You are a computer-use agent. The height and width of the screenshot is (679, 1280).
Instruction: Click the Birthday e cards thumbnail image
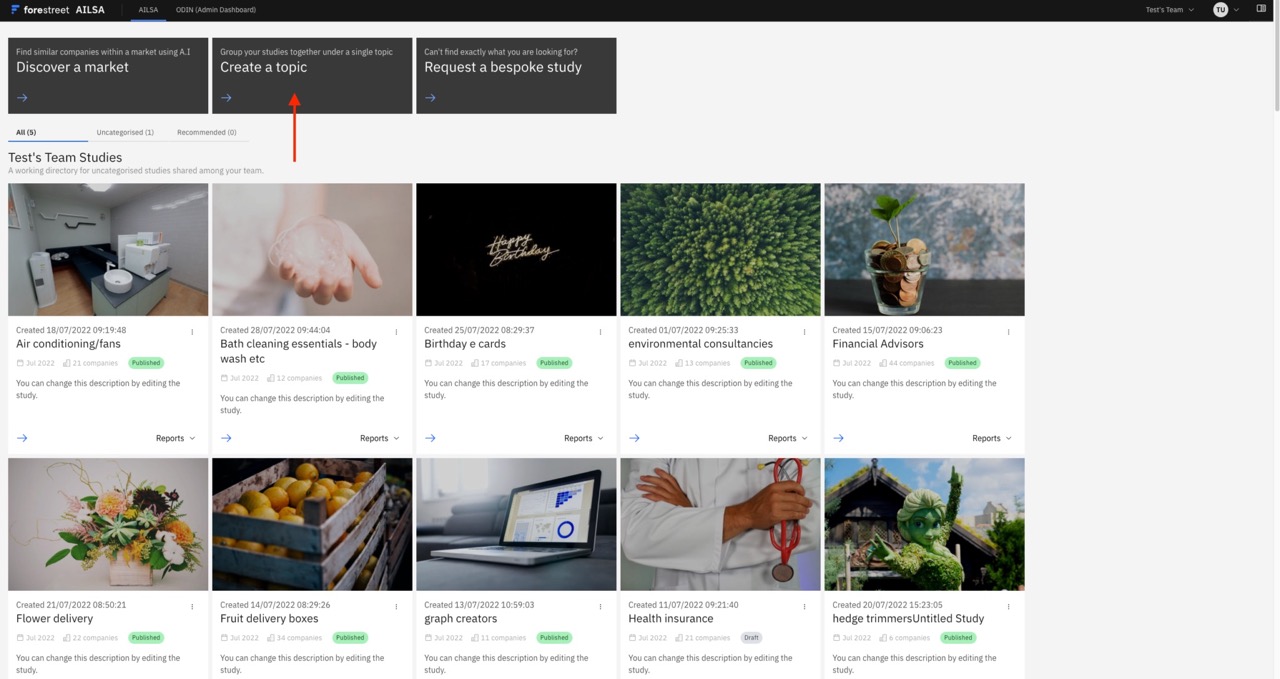pos(516,249)
